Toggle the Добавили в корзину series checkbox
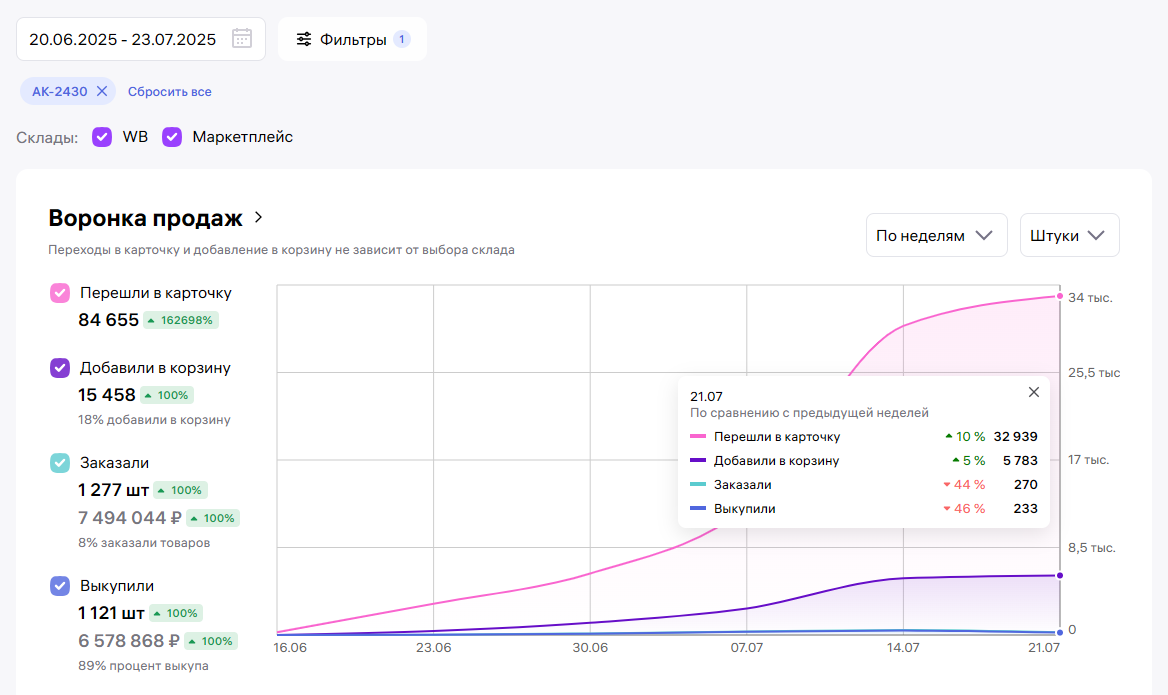Screen dimensions: 1168x695 [60, 368]
